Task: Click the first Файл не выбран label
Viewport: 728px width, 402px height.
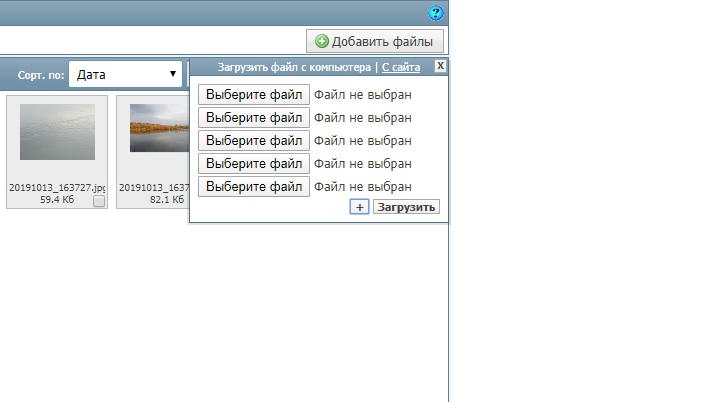Action: tap(363, 95)
